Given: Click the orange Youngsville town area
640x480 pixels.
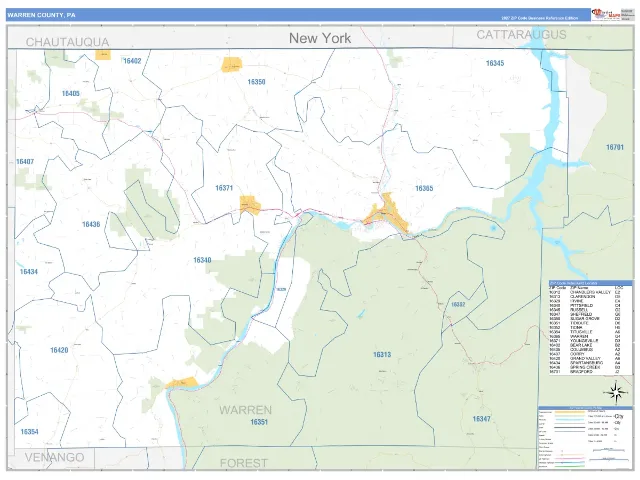Looking at the screenshot, I should pyautogui.click(x=250, y=205).
